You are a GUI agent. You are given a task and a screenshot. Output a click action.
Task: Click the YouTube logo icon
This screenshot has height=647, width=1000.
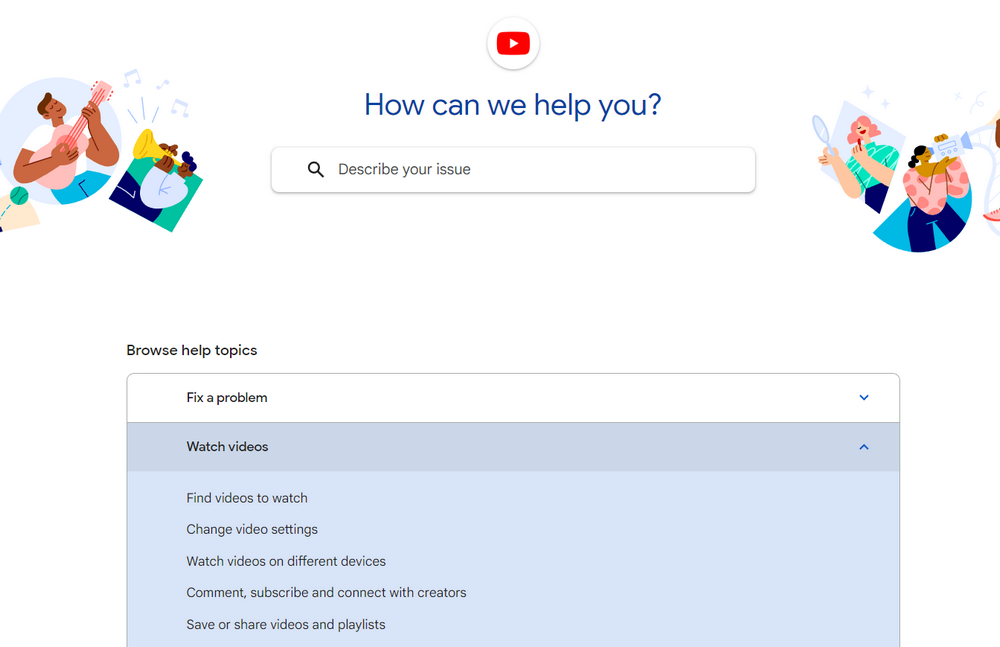pos(513,44)
